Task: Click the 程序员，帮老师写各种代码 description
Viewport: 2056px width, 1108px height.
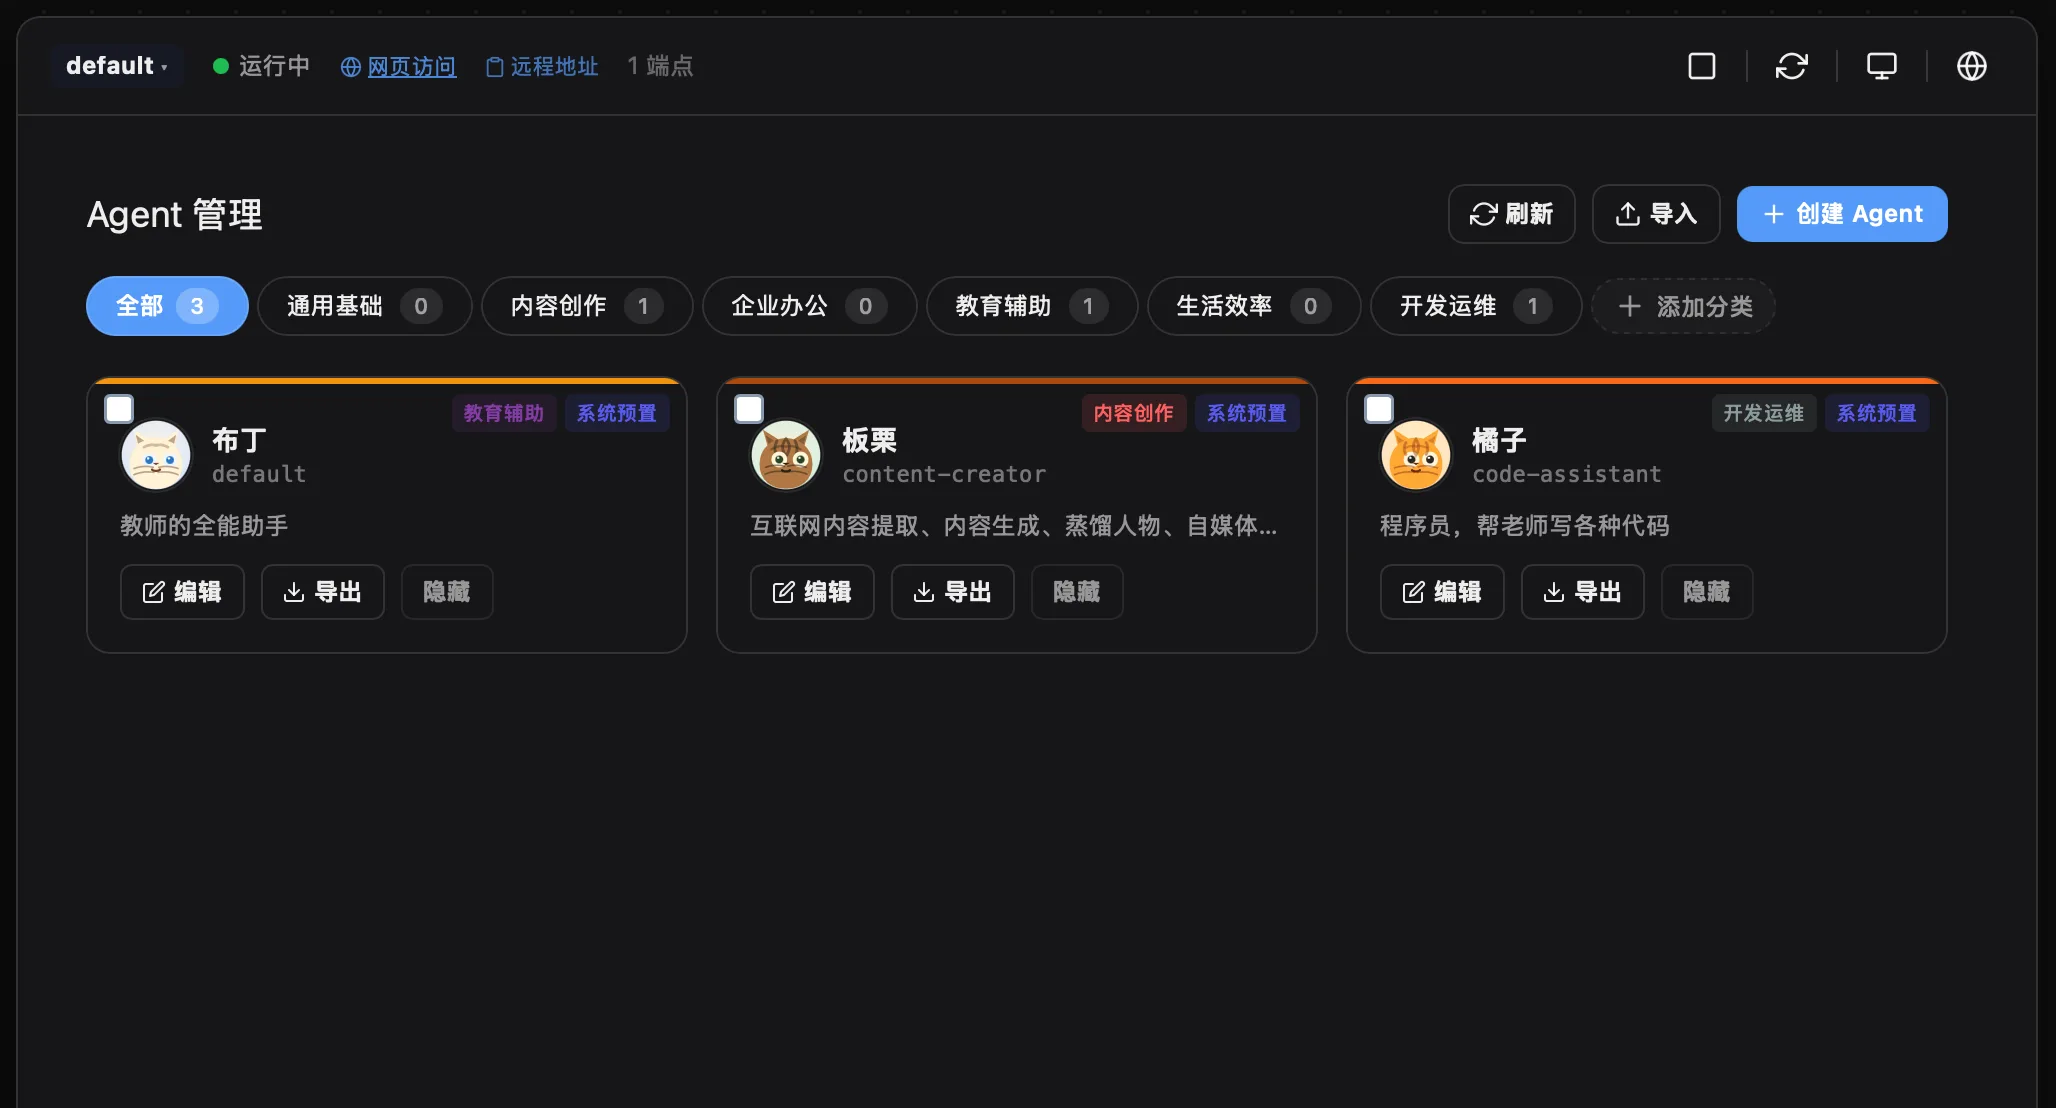Action: [x=1525, y=526]
